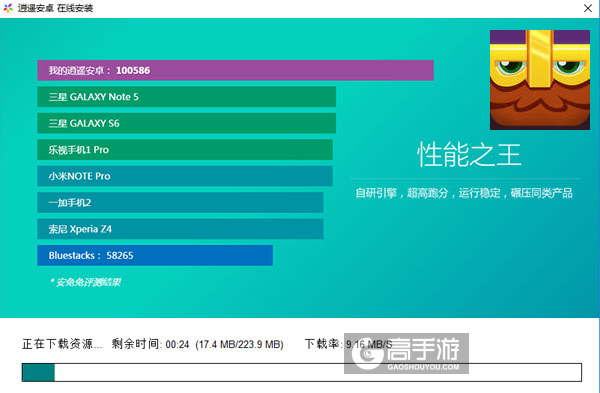Select the 乐视手机1 Pro bar
This screenshot has width=600, height=393.
(x=185, y=150)
